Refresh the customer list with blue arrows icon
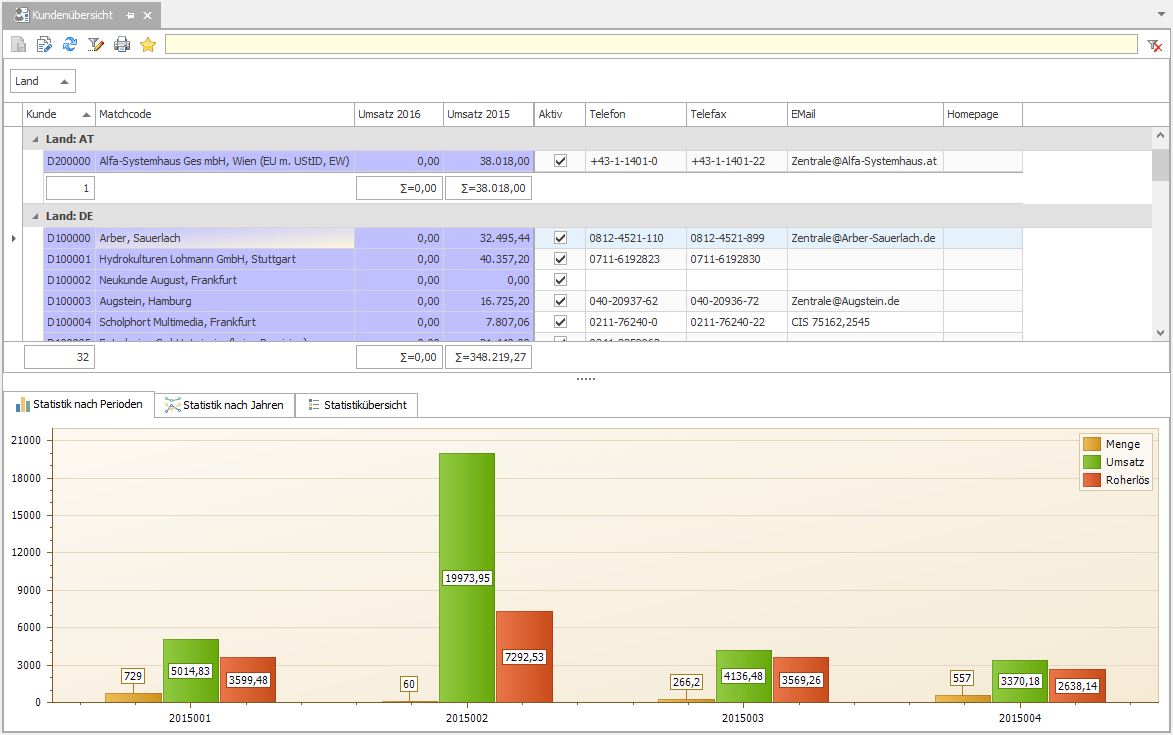The image size is (1173, 735). click(70, 45)
